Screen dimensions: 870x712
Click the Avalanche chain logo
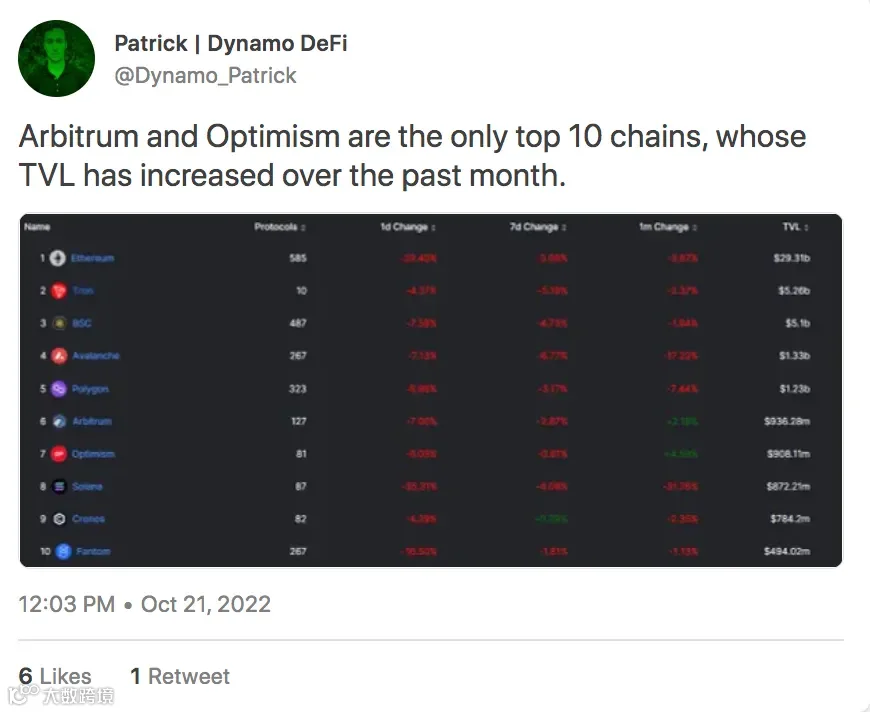point(58,356)
